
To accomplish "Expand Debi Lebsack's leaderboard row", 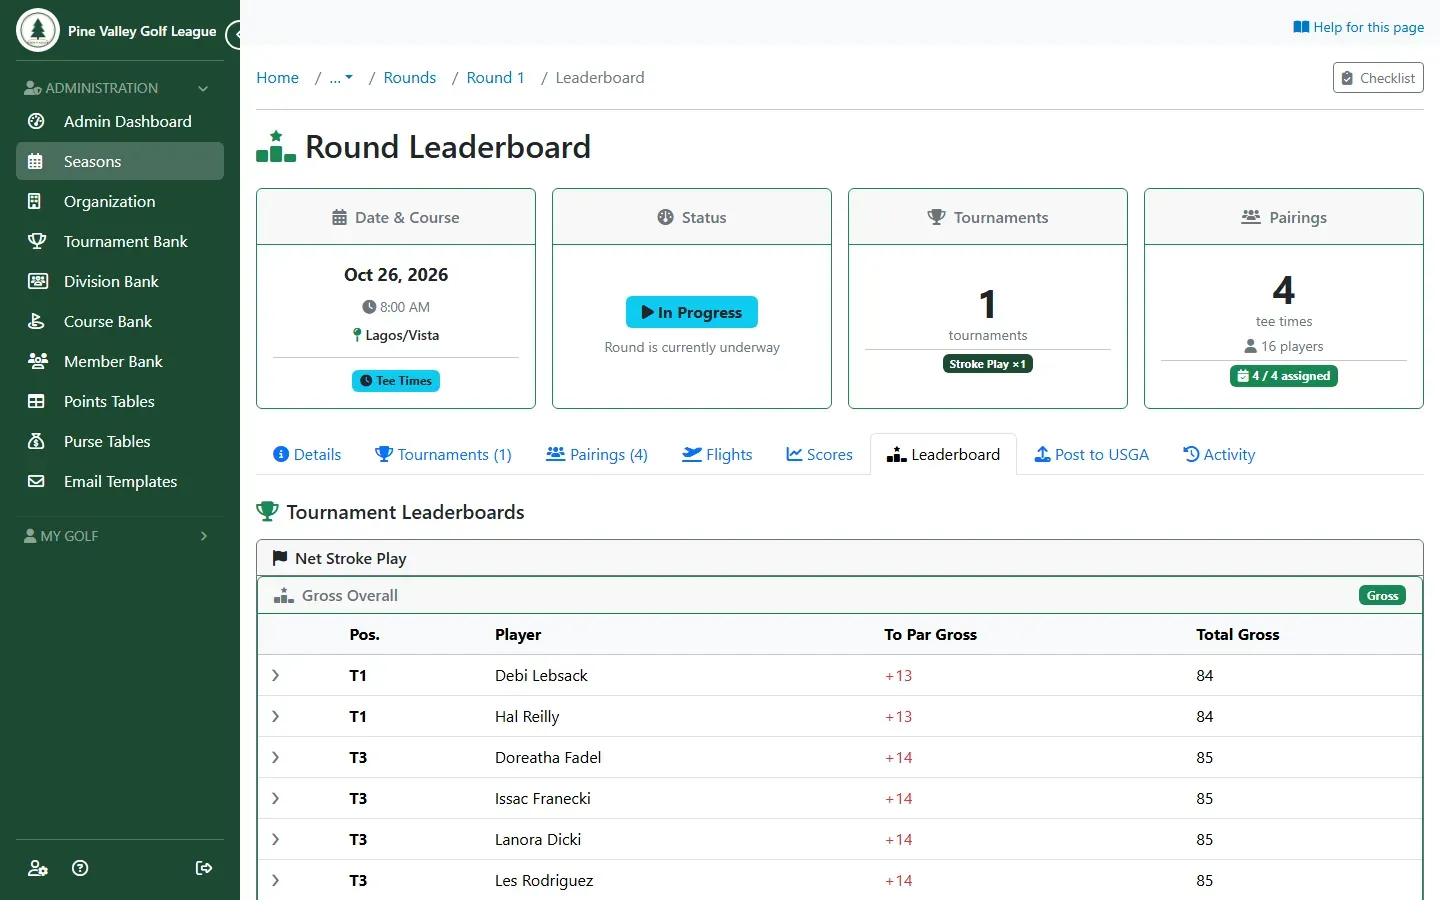I will [275, 676].
